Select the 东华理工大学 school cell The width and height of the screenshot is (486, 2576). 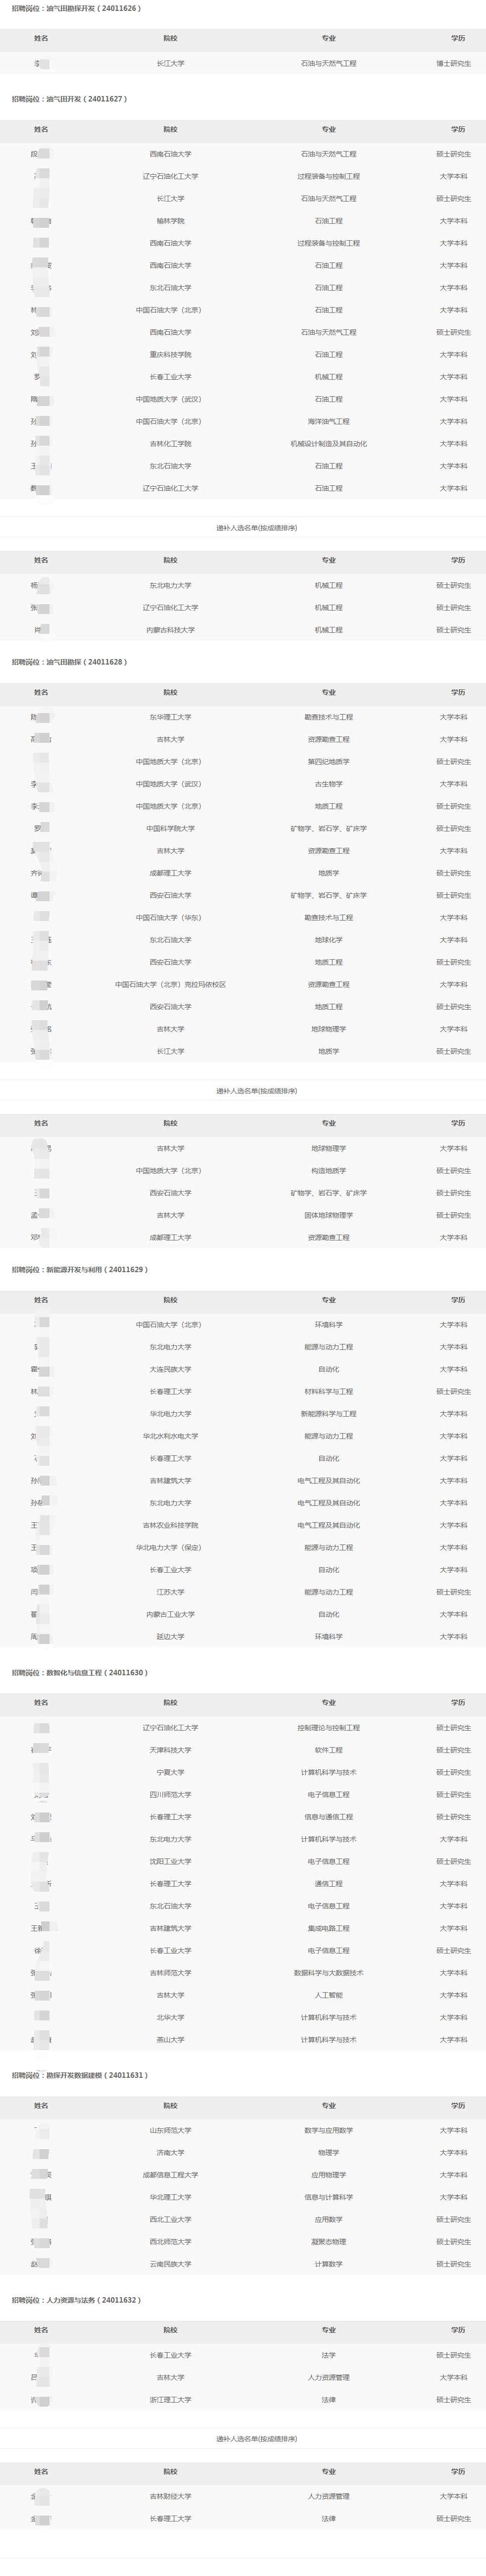170,717
